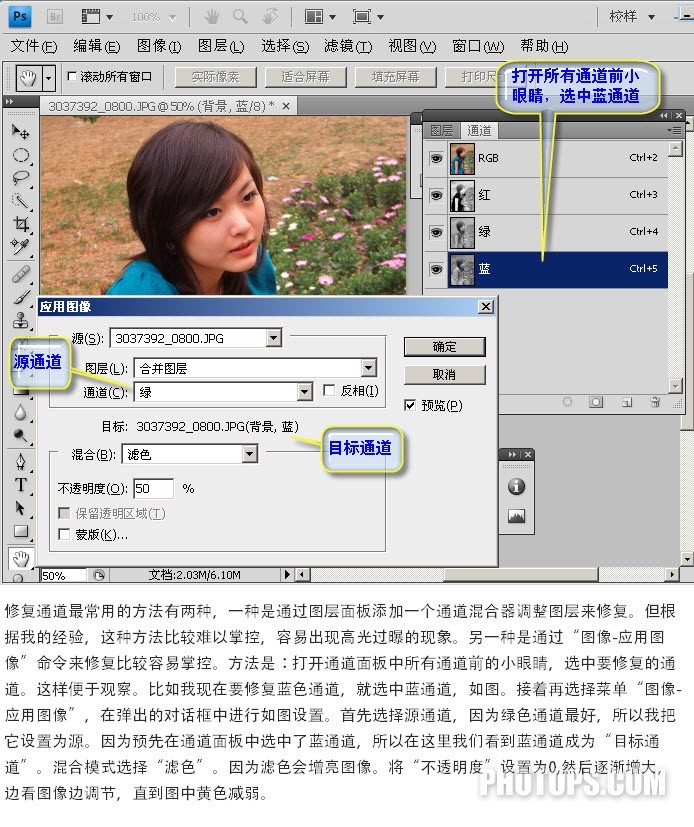
Task: Select the Dodge tool
Action: click(x=20, y=435)
